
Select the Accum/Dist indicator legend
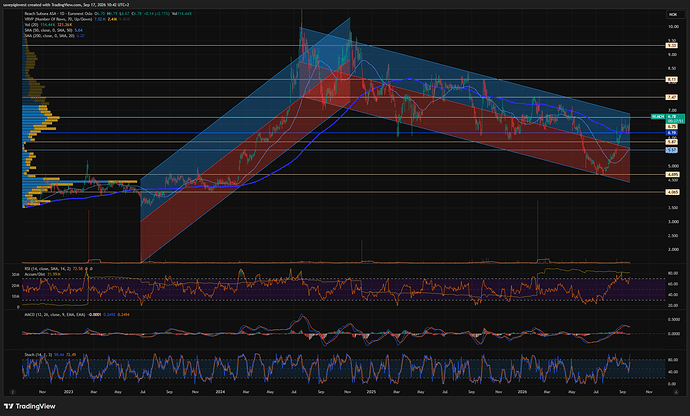pos(35,274)
